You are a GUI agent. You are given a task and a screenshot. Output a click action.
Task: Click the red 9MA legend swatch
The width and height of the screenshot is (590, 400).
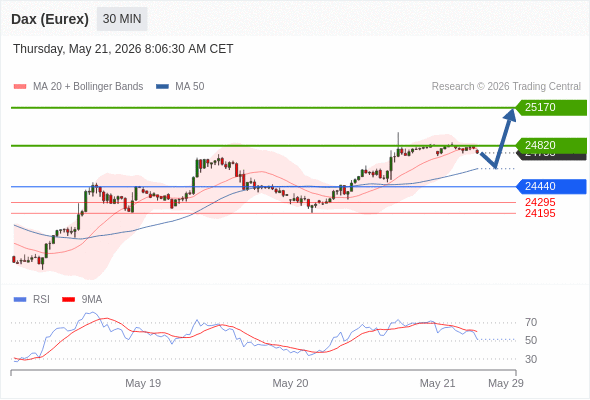(x=68, y=300)
